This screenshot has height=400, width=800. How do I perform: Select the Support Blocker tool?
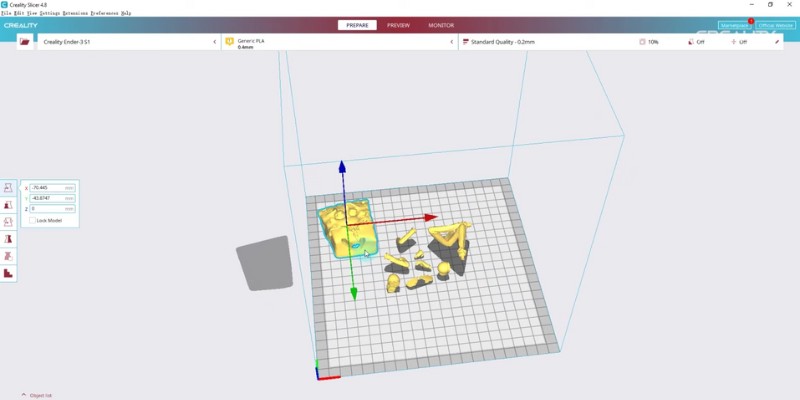pos(8,273)
